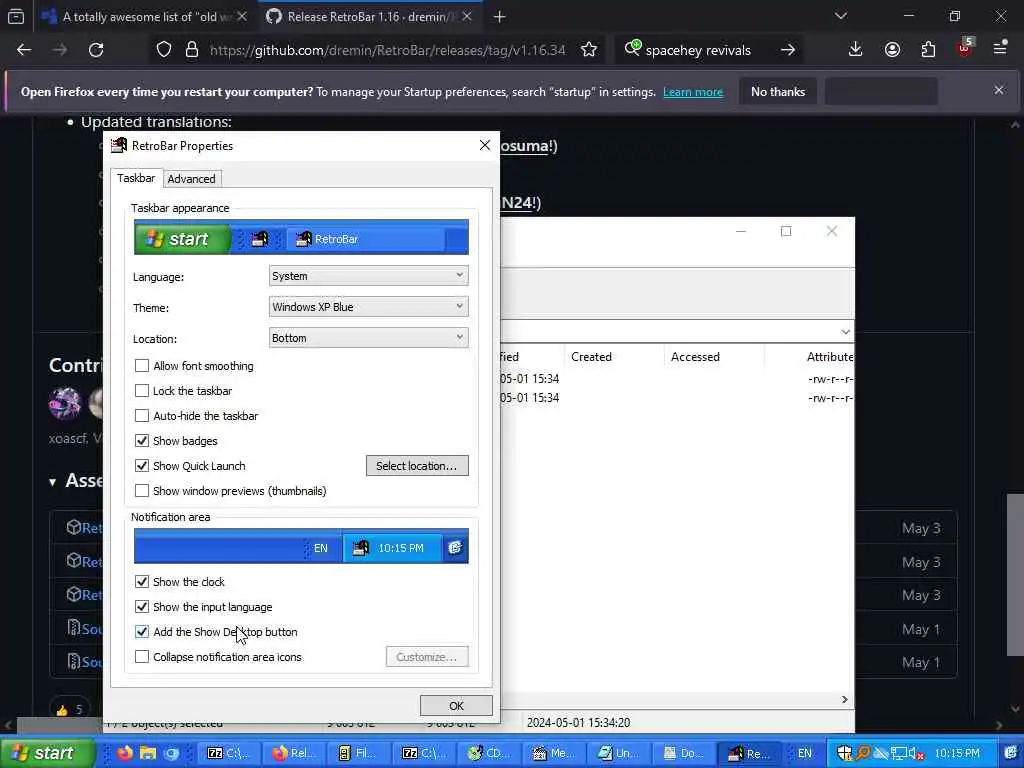Enable Auto-hide the taskbar
This screenshot has height=768, width=1024.
coord(142,415)
